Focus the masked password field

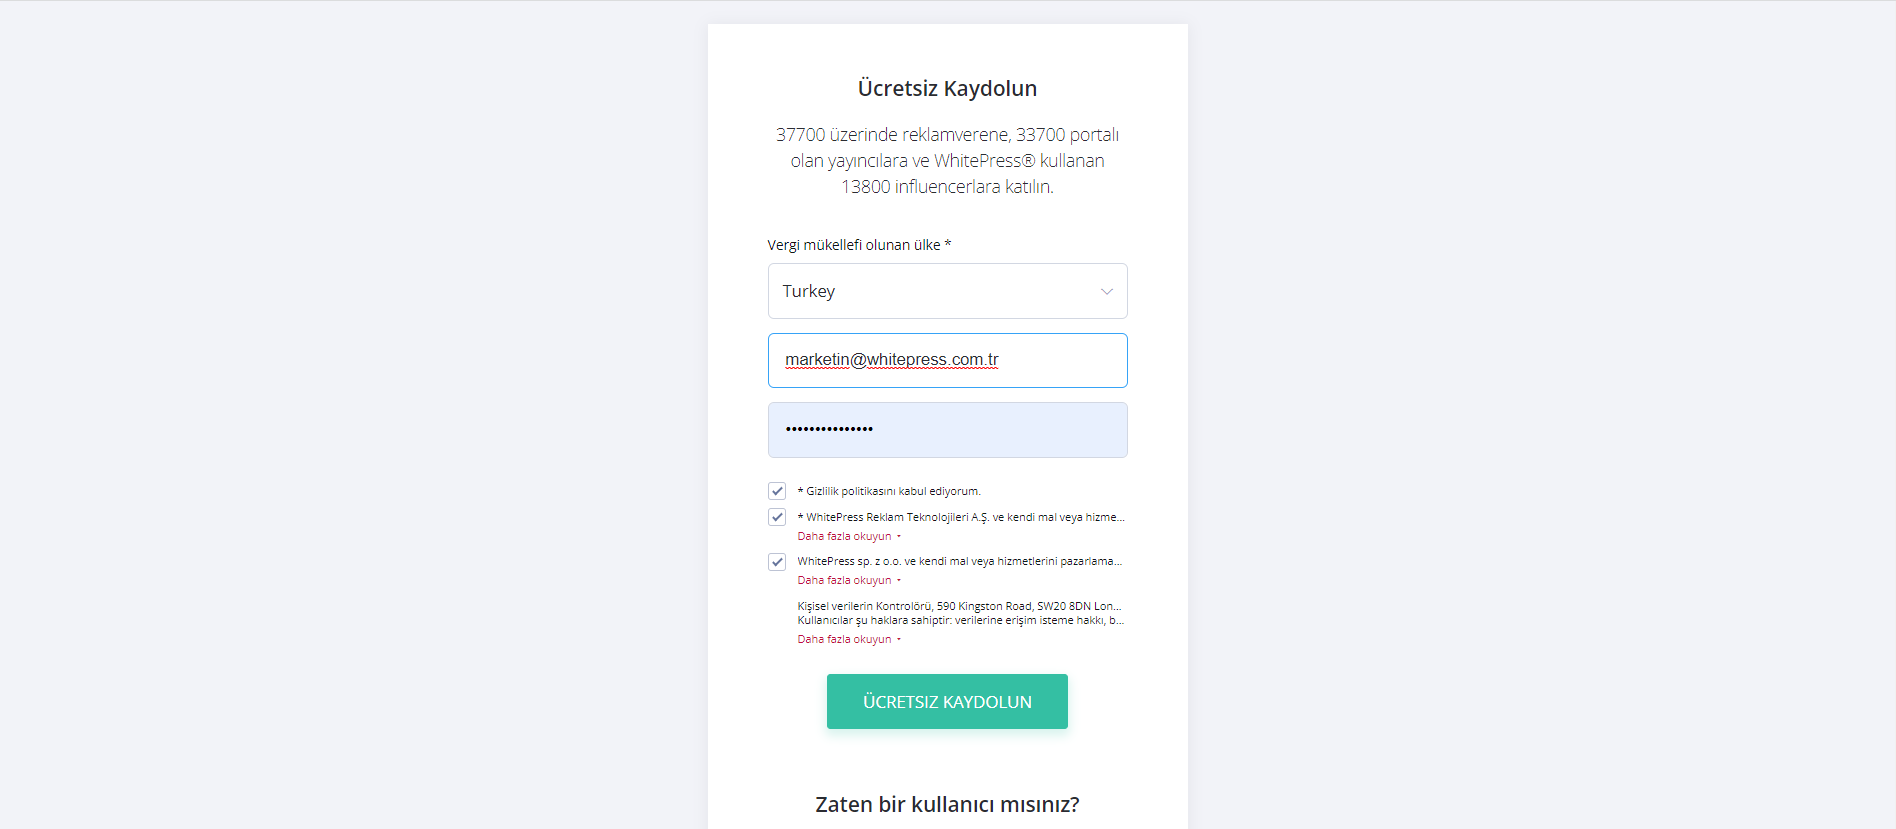click(947, 430)
